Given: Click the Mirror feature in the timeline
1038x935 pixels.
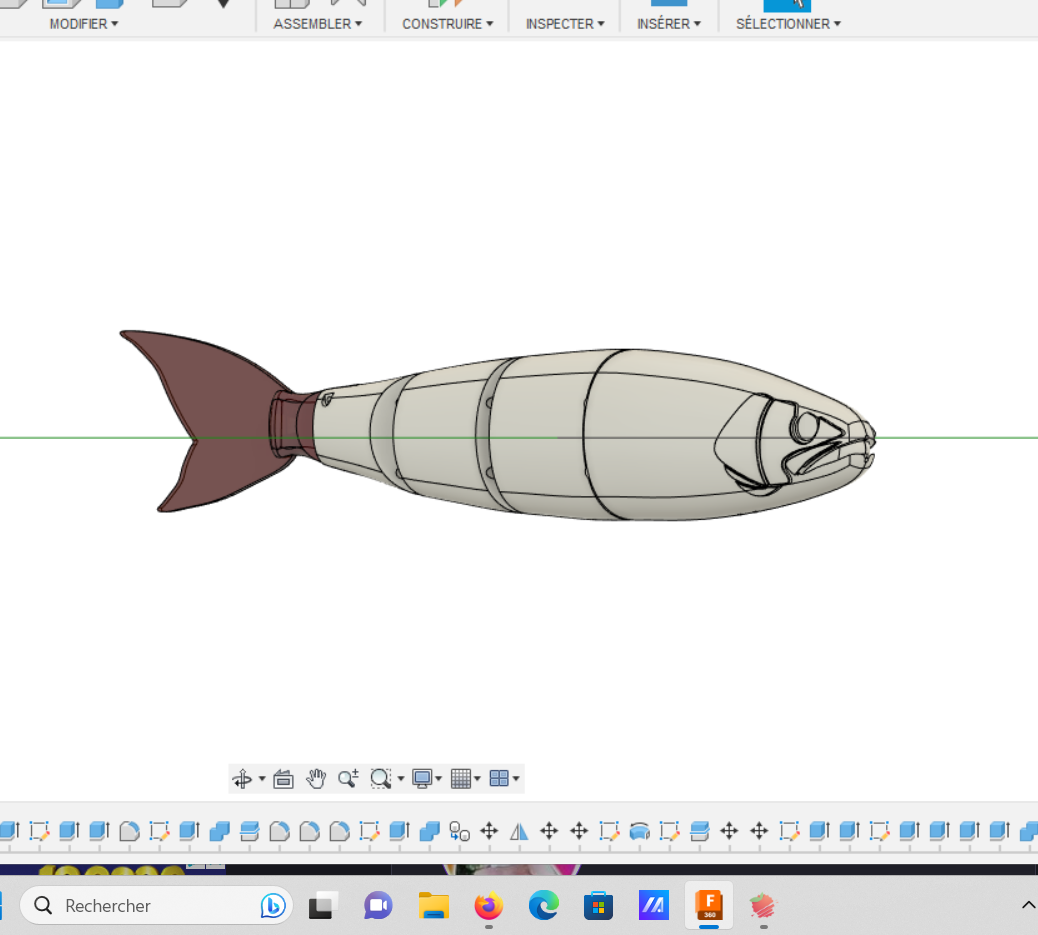Looking at the screenshot, I should coord(519,831).
